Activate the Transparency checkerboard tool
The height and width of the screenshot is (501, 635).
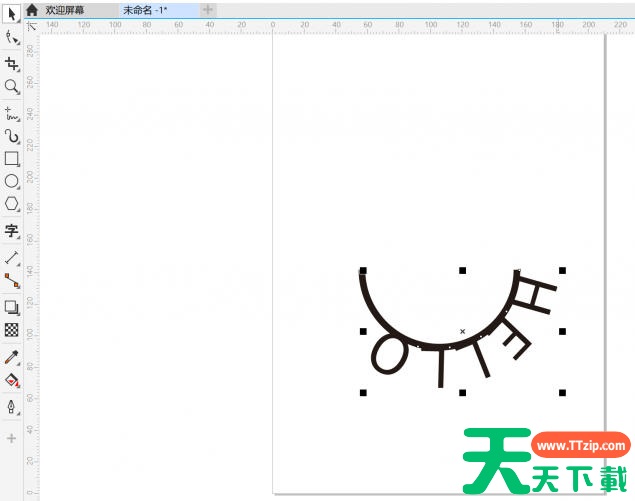pos(12,329)
